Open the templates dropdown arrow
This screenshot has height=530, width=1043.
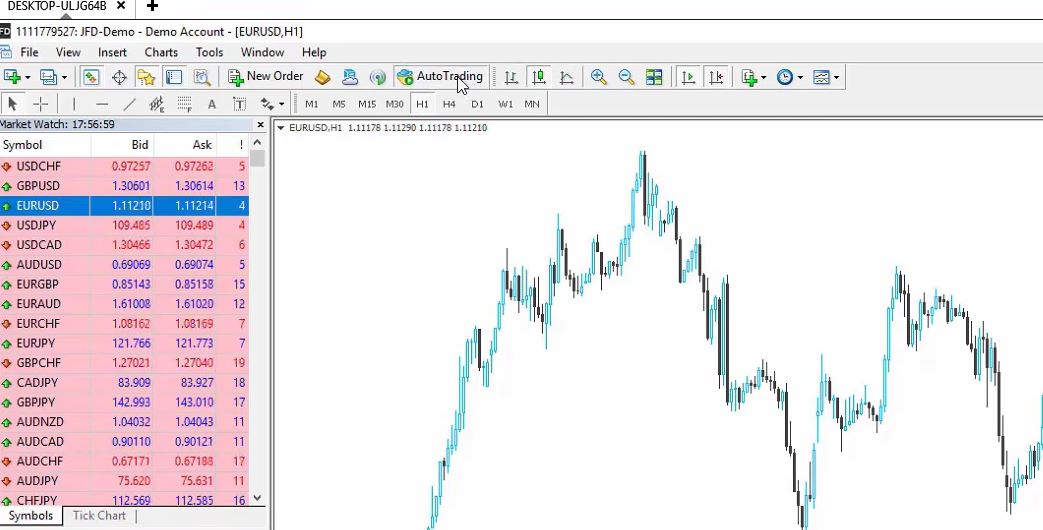836,77
